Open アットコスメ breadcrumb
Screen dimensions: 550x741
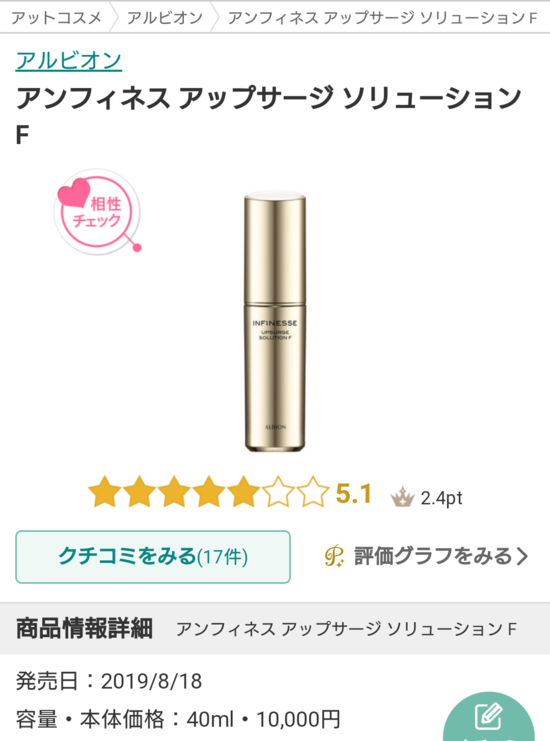[x=56, y=18]
